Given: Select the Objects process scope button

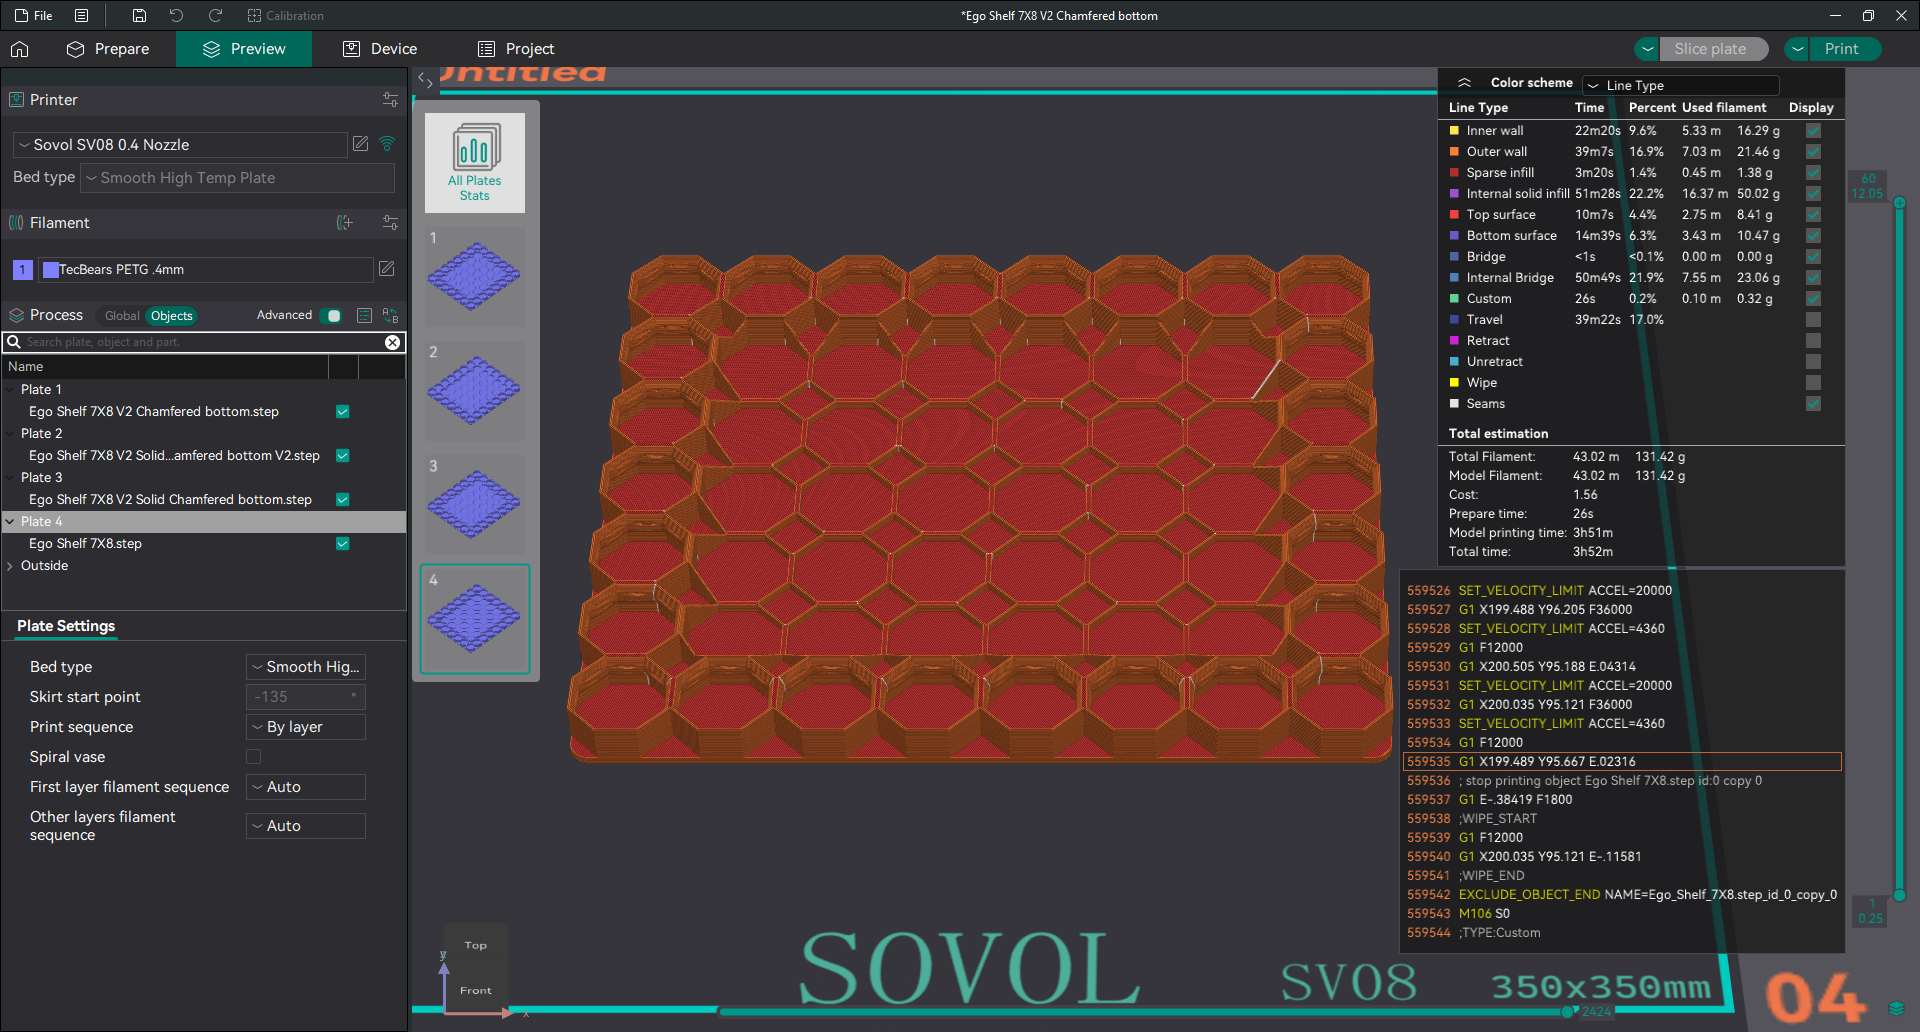Looking at the screenshot, I should (x=172, y=316).
